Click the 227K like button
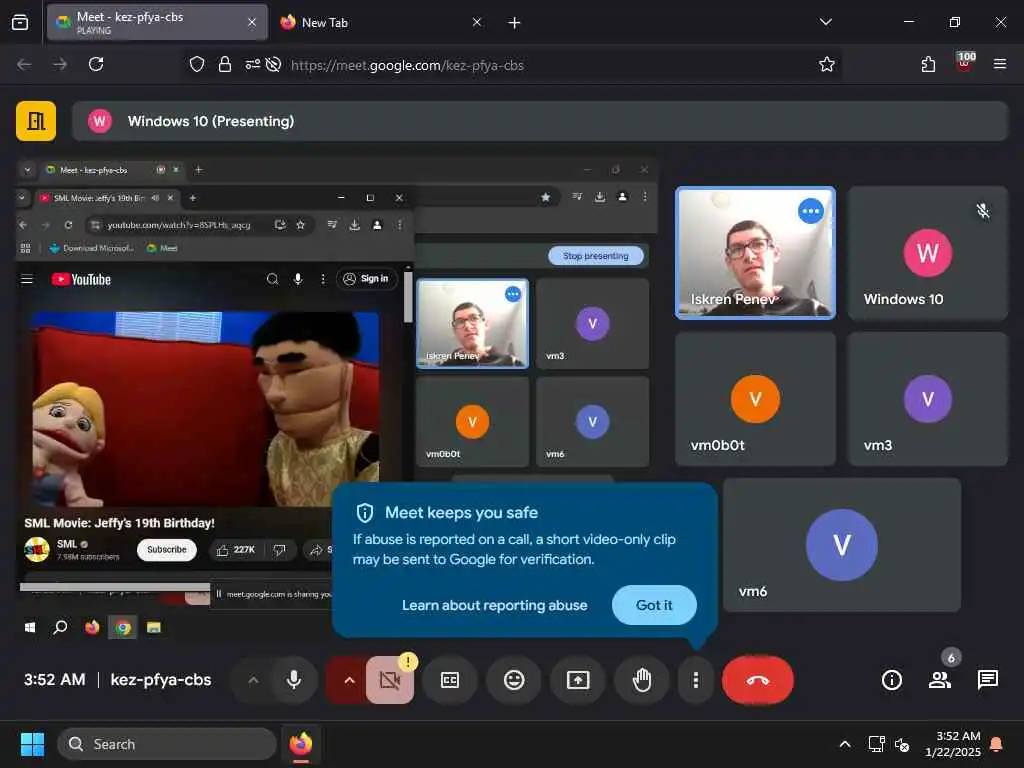This screenshot has height=768, width=1024. [x=236, y=550]
